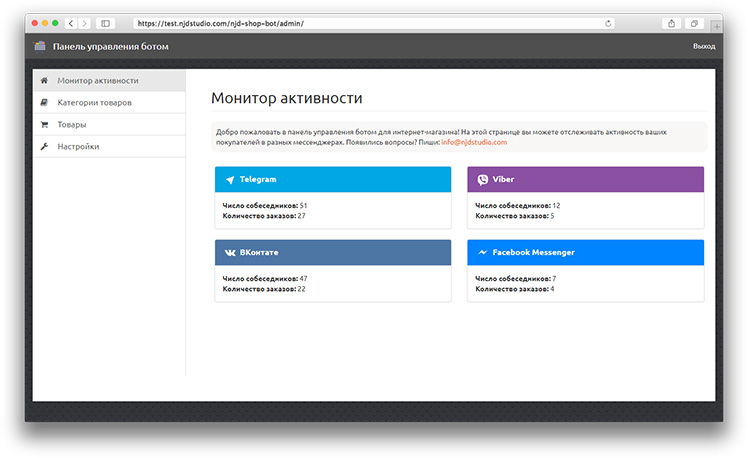Click the Viber phone icon
748x458 pixels.
[483, 179]
